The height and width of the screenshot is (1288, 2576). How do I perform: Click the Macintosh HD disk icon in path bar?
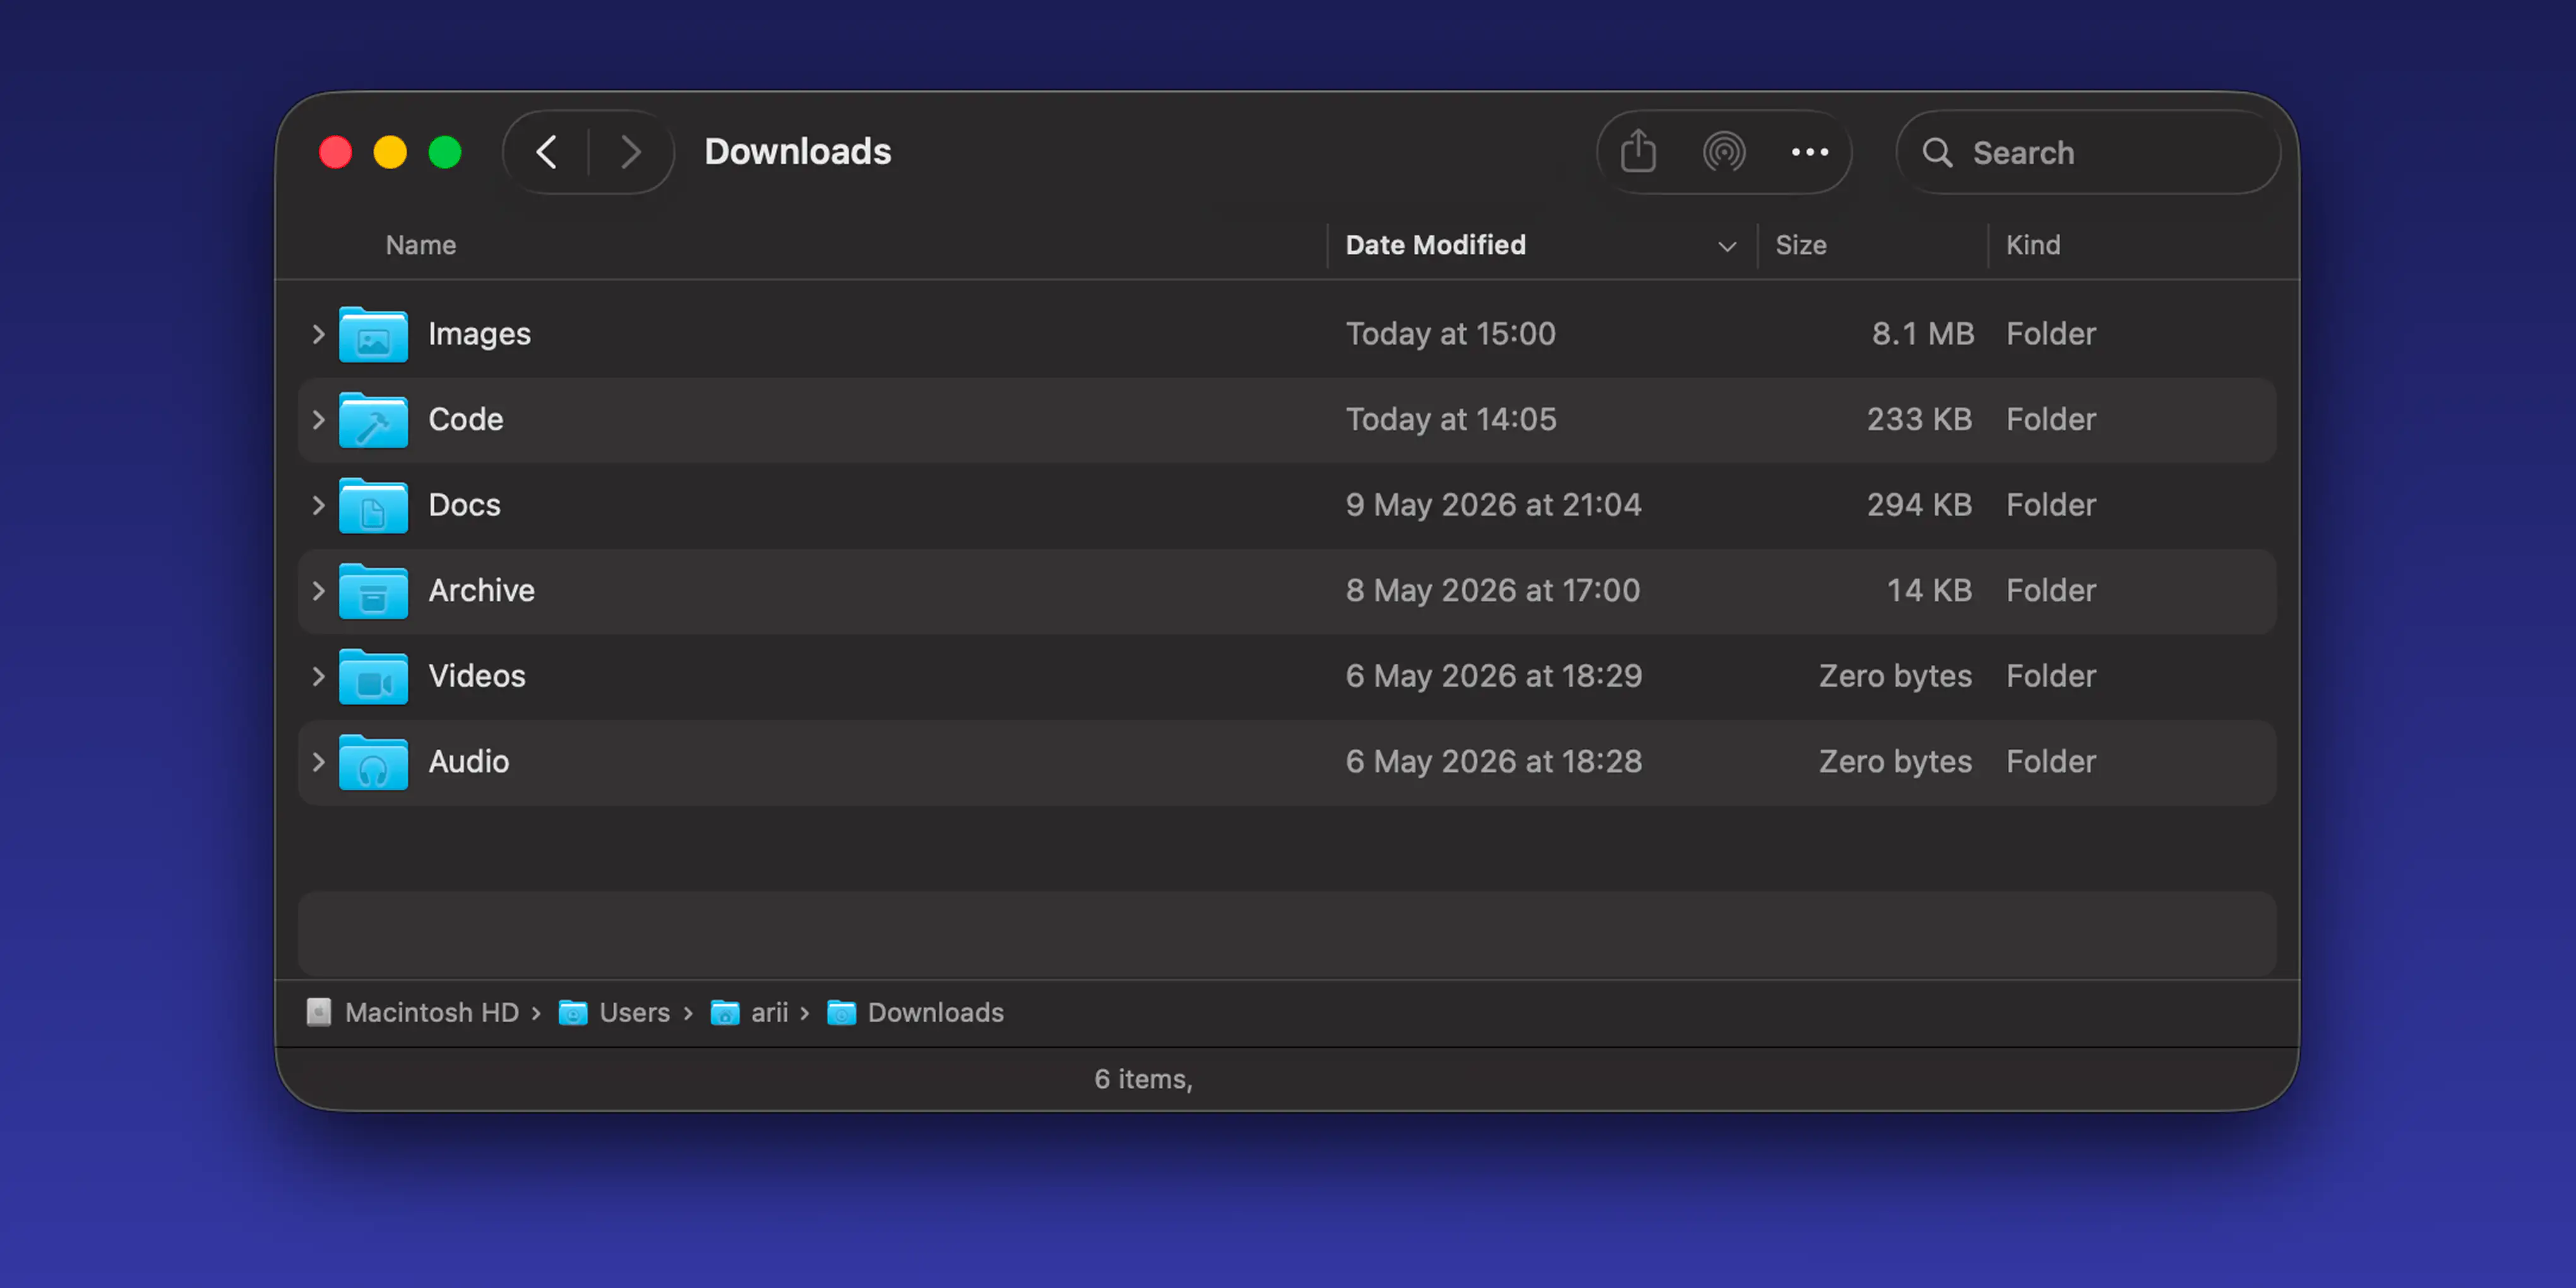(319, 1012)
